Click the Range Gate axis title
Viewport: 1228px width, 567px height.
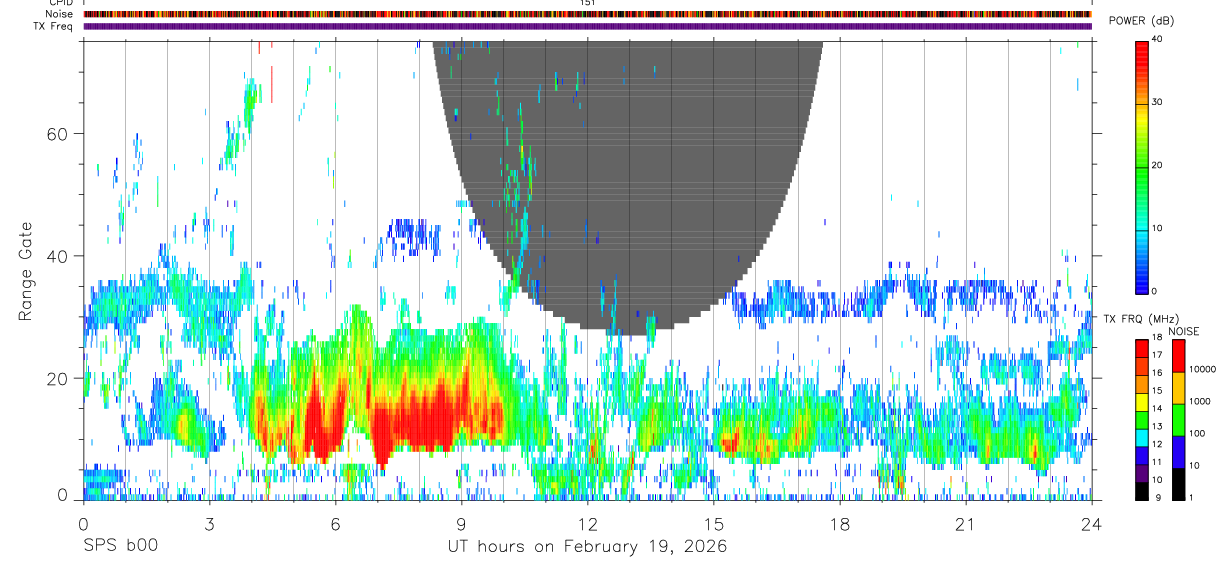click(x=25, y=271)
